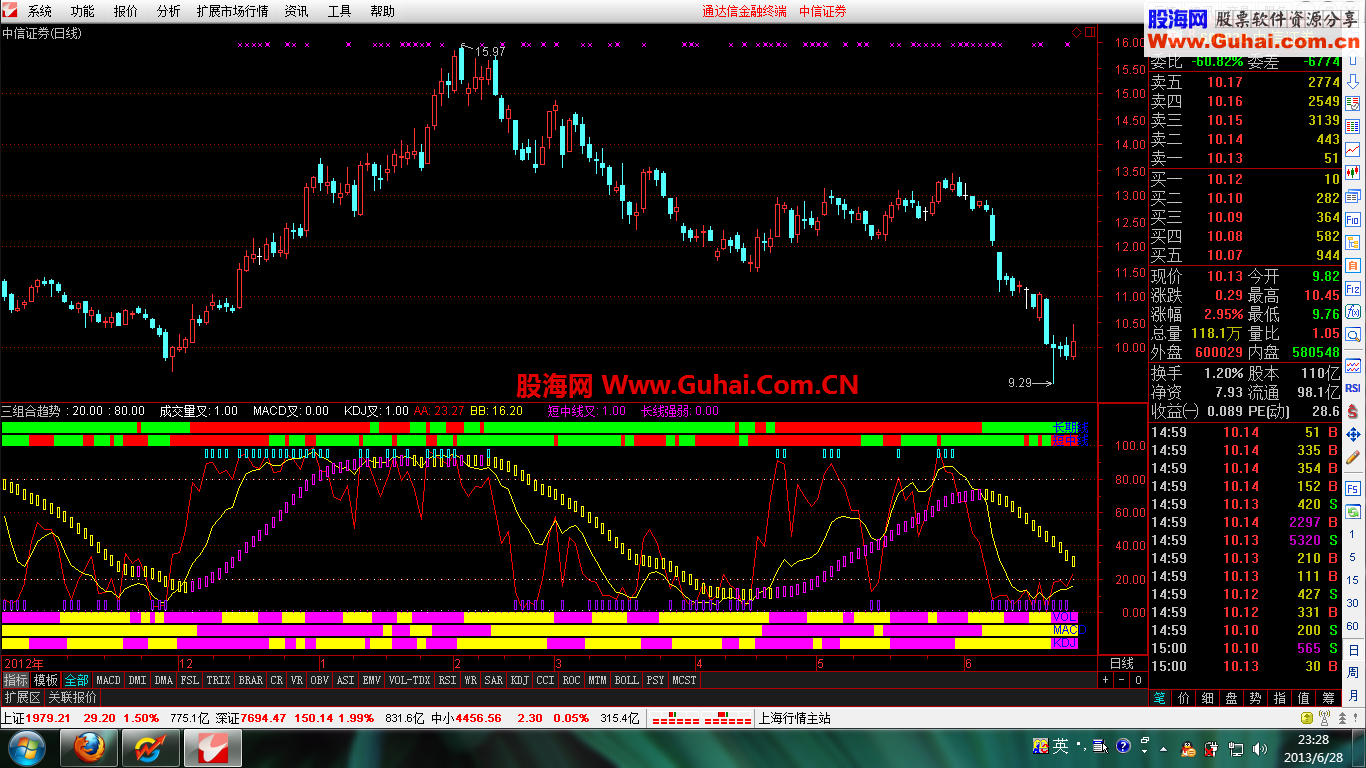Open the 系统 menu
The width and height of the screenshot is (1366, 768).
pos(40,11)
